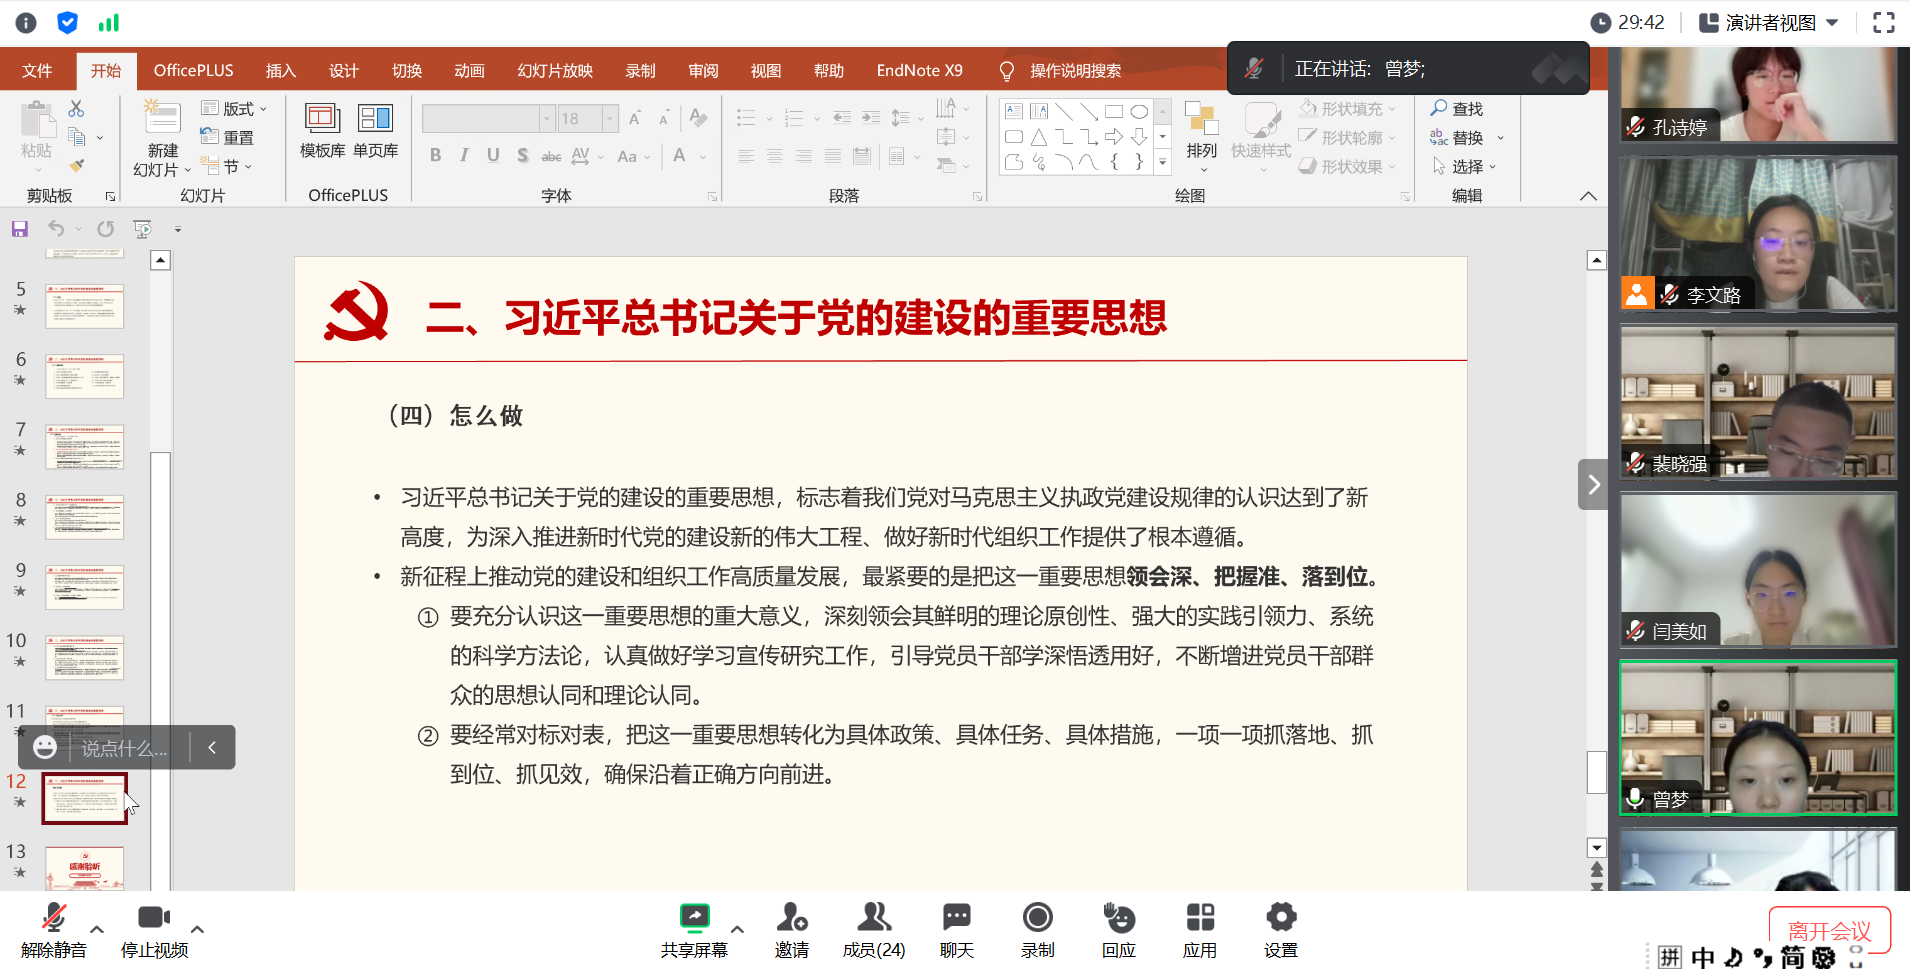Start meeting recording with 录制 icon
This screenshot has width=1910, height=969.
(1037, 918)
